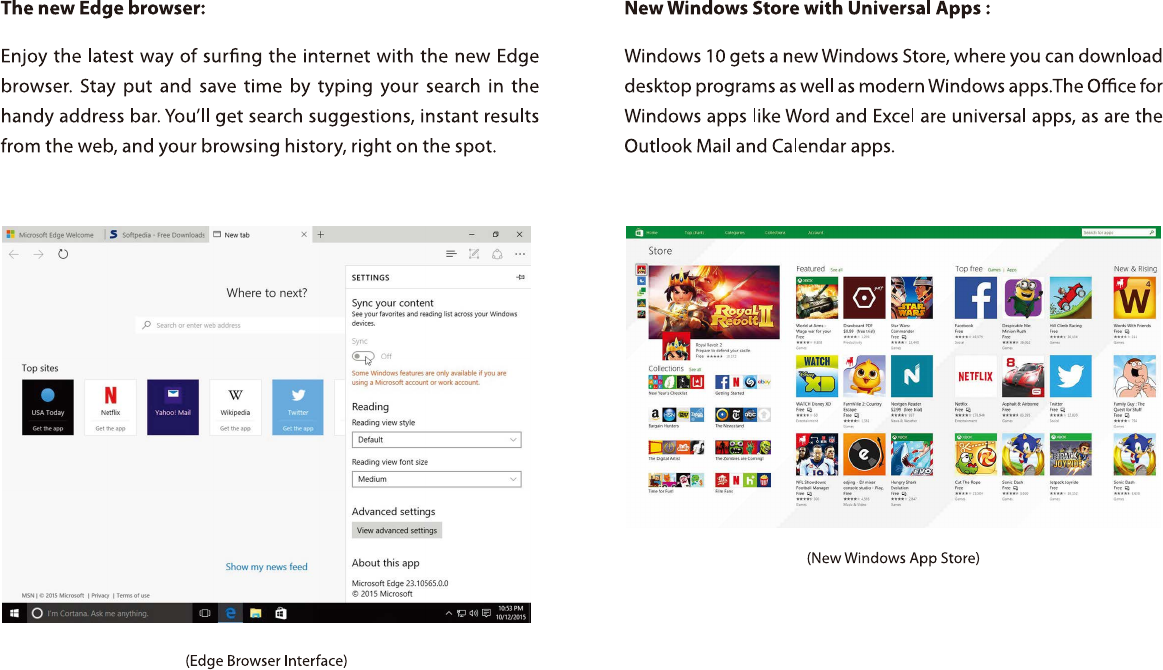Open the Store icon on the taskbar
The image size is (1163, 670).
(281, 614)
